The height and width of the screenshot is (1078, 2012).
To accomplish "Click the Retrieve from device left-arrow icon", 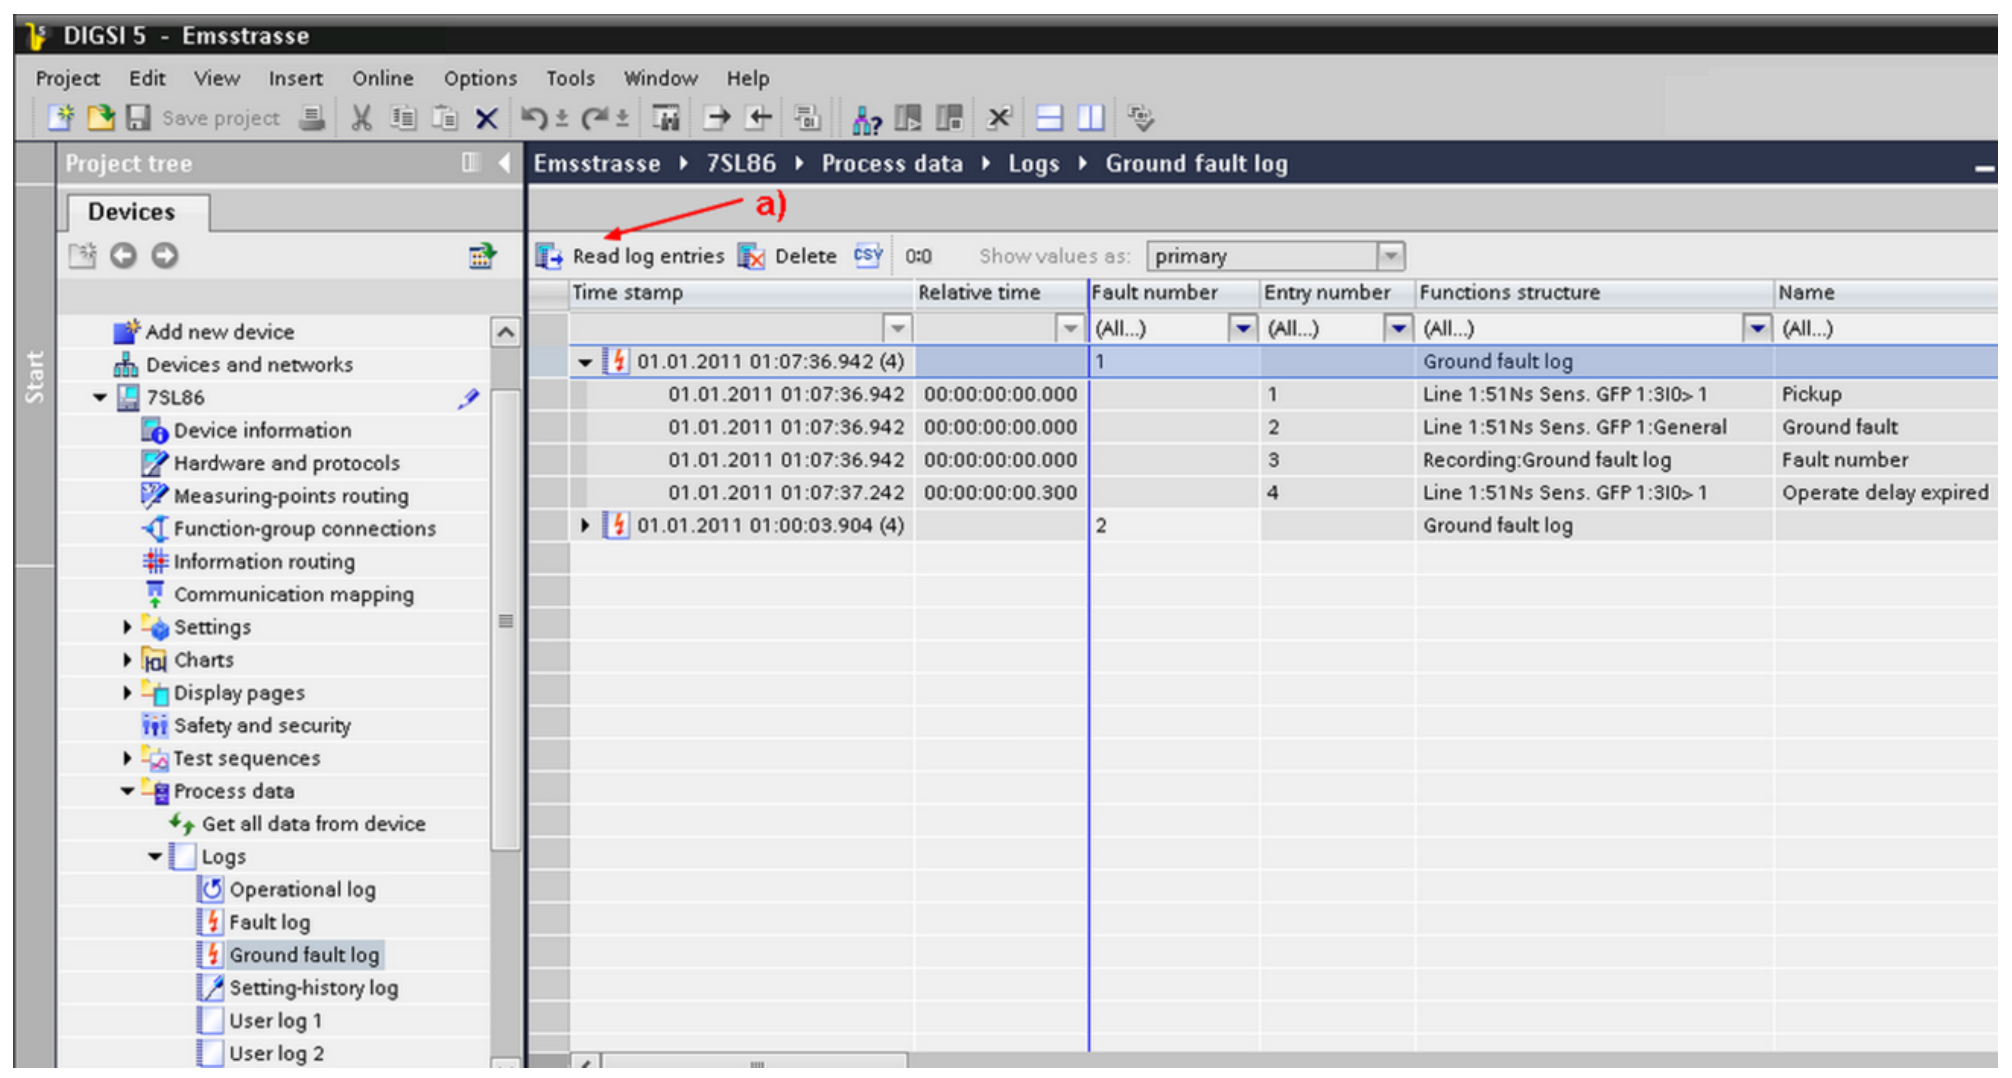I will pos(760,118).
